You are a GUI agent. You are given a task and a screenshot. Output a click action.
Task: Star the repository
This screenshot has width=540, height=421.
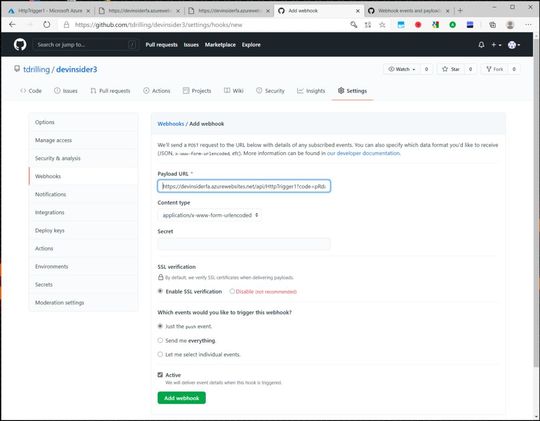point(451,69)
